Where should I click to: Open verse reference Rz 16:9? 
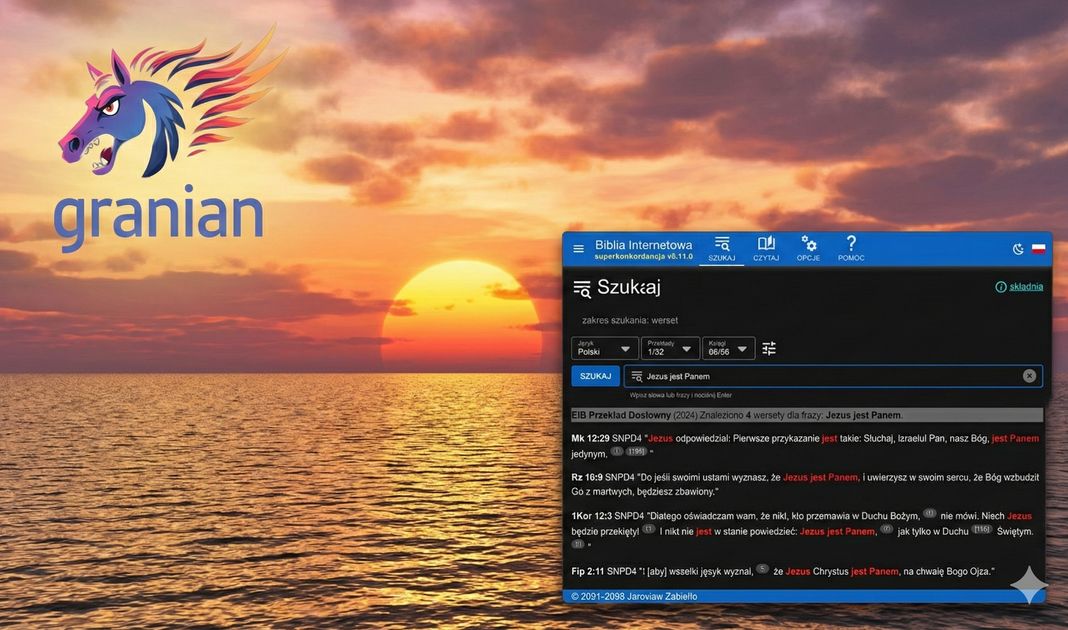586,477
